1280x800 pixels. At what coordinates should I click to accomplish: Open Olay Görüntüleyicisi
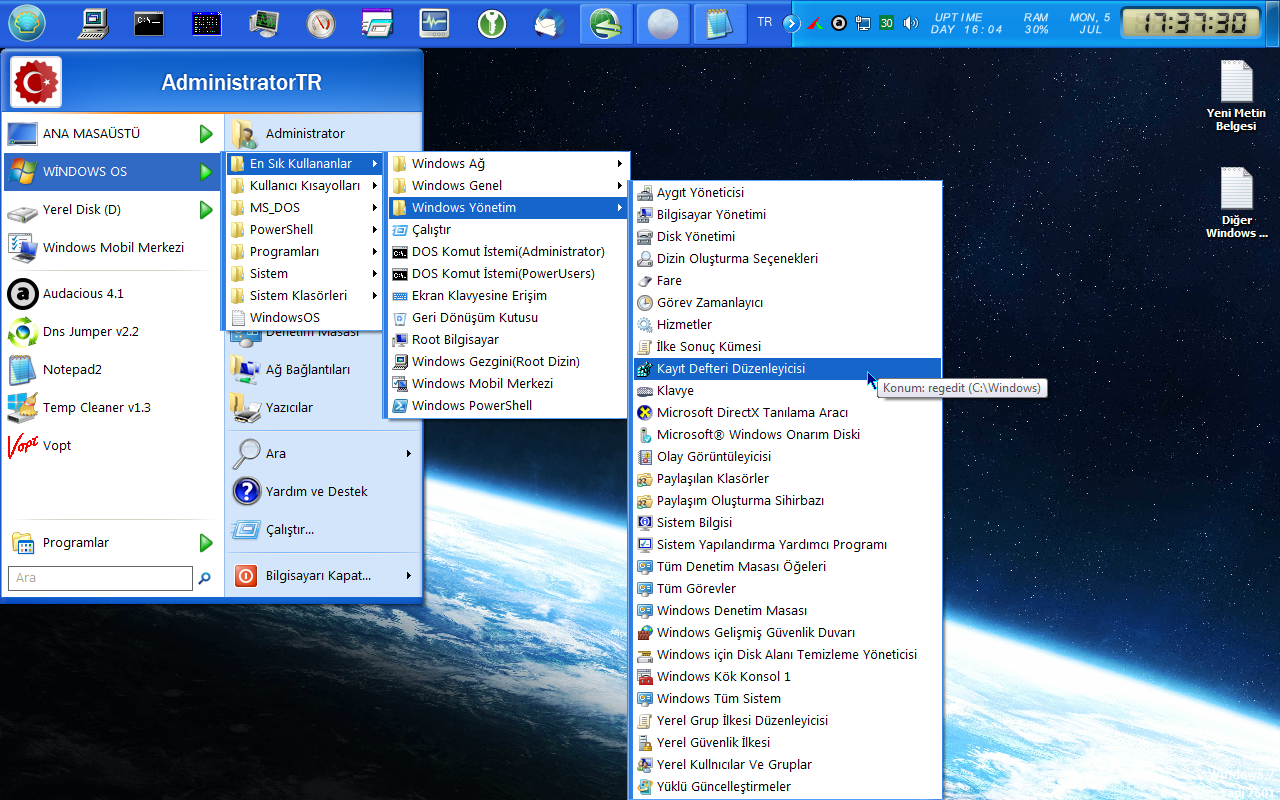(786, 457)
